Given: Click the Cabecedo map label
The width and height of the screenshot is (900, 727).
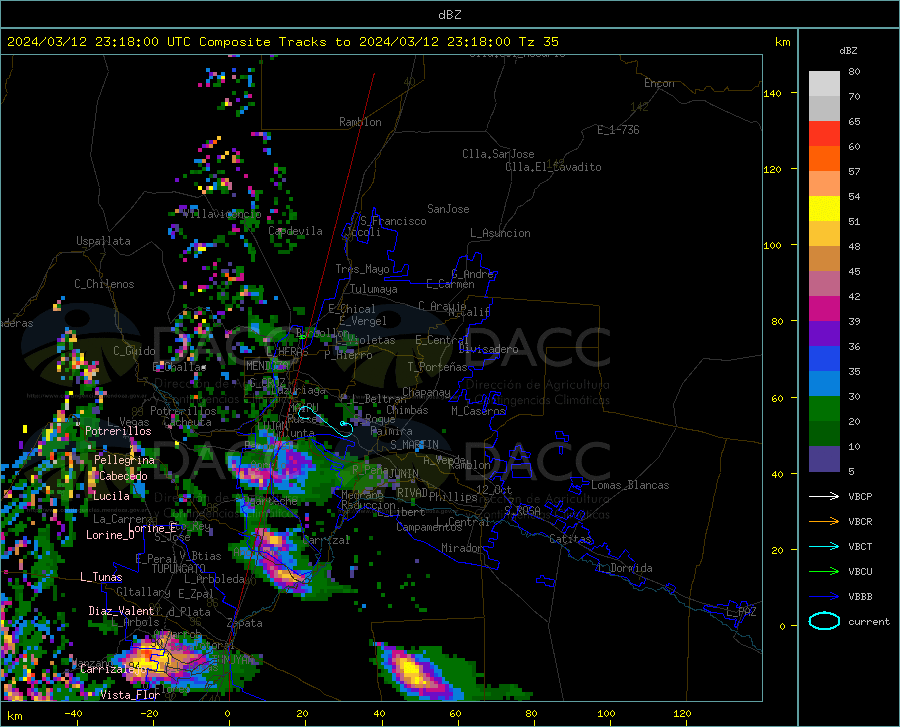Looking at the screenshot, I should (x=123, y=476).
